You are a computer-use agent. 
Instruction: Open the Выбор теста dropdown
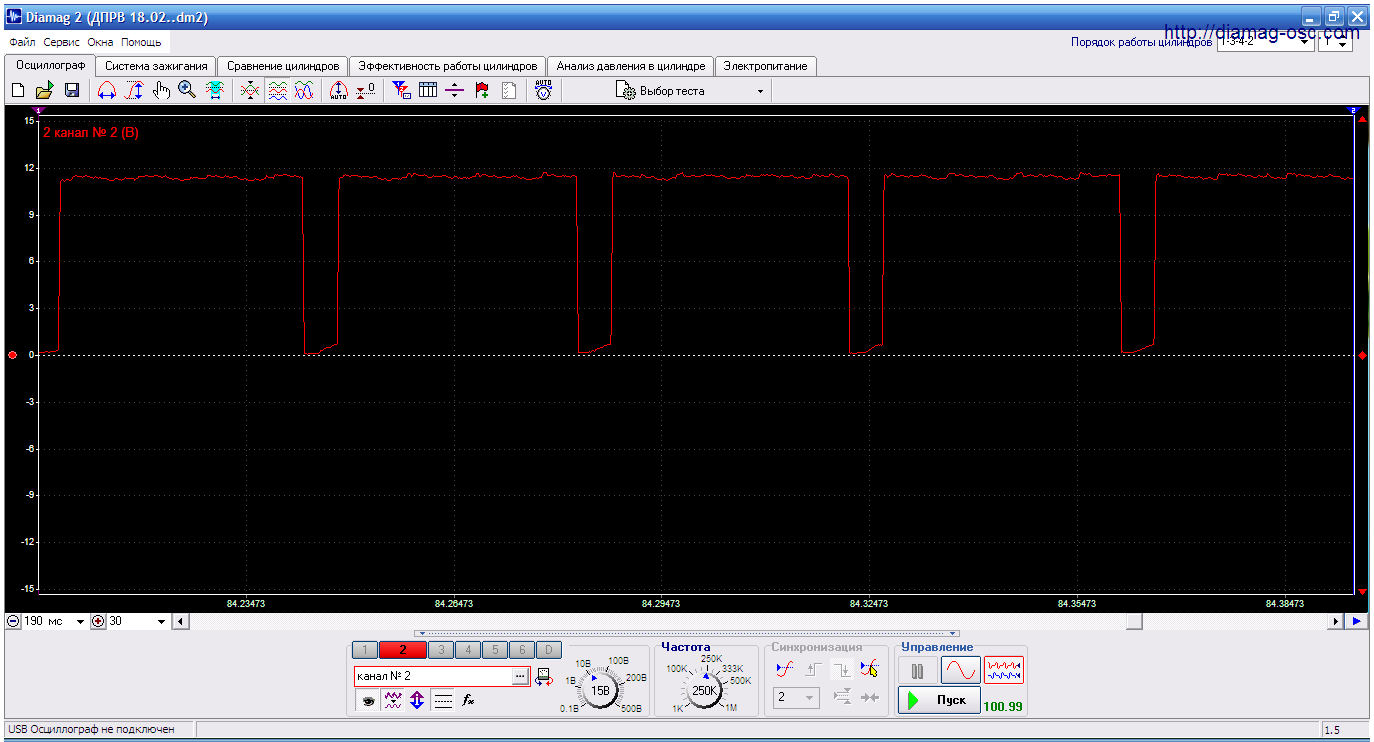pyautogui.click(x=692, y=91)
